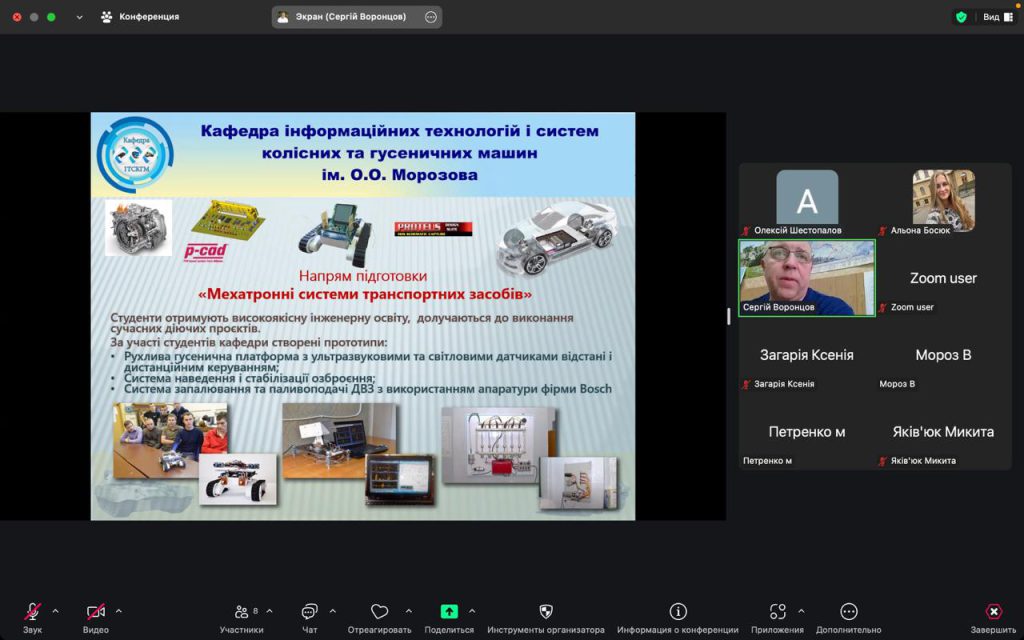Click the red Завершить end button
The image size is (1024, 640).
(993, 612)
